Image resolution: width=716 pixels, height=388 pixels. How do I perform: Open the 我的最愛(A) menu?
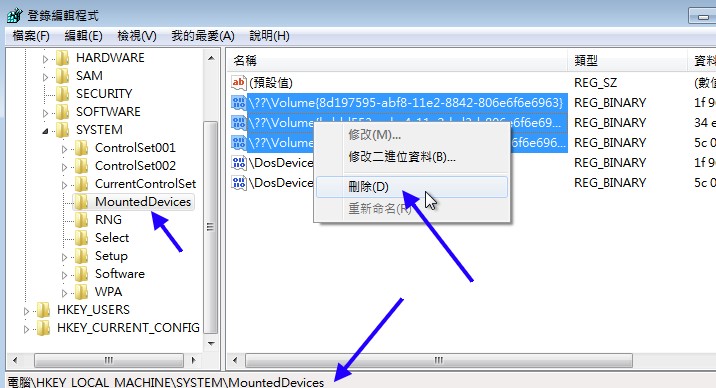(x=203, y=36)
